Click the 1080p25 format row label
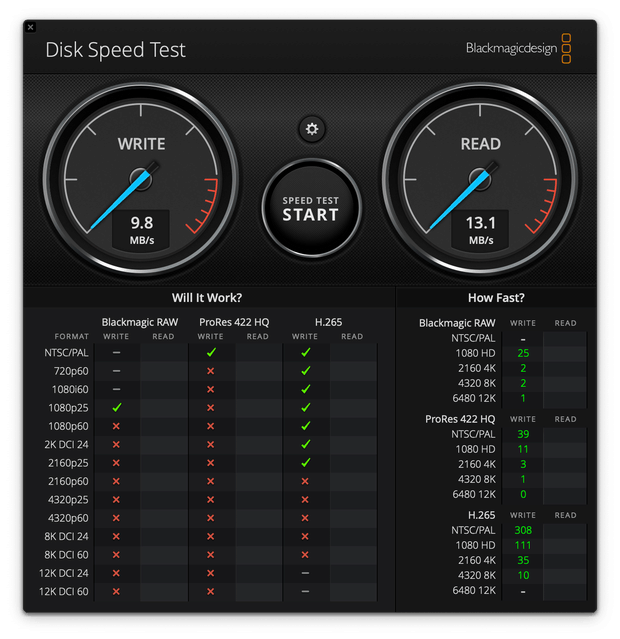Viewport: 620px width, 639px height. click(x=68, y=408)
